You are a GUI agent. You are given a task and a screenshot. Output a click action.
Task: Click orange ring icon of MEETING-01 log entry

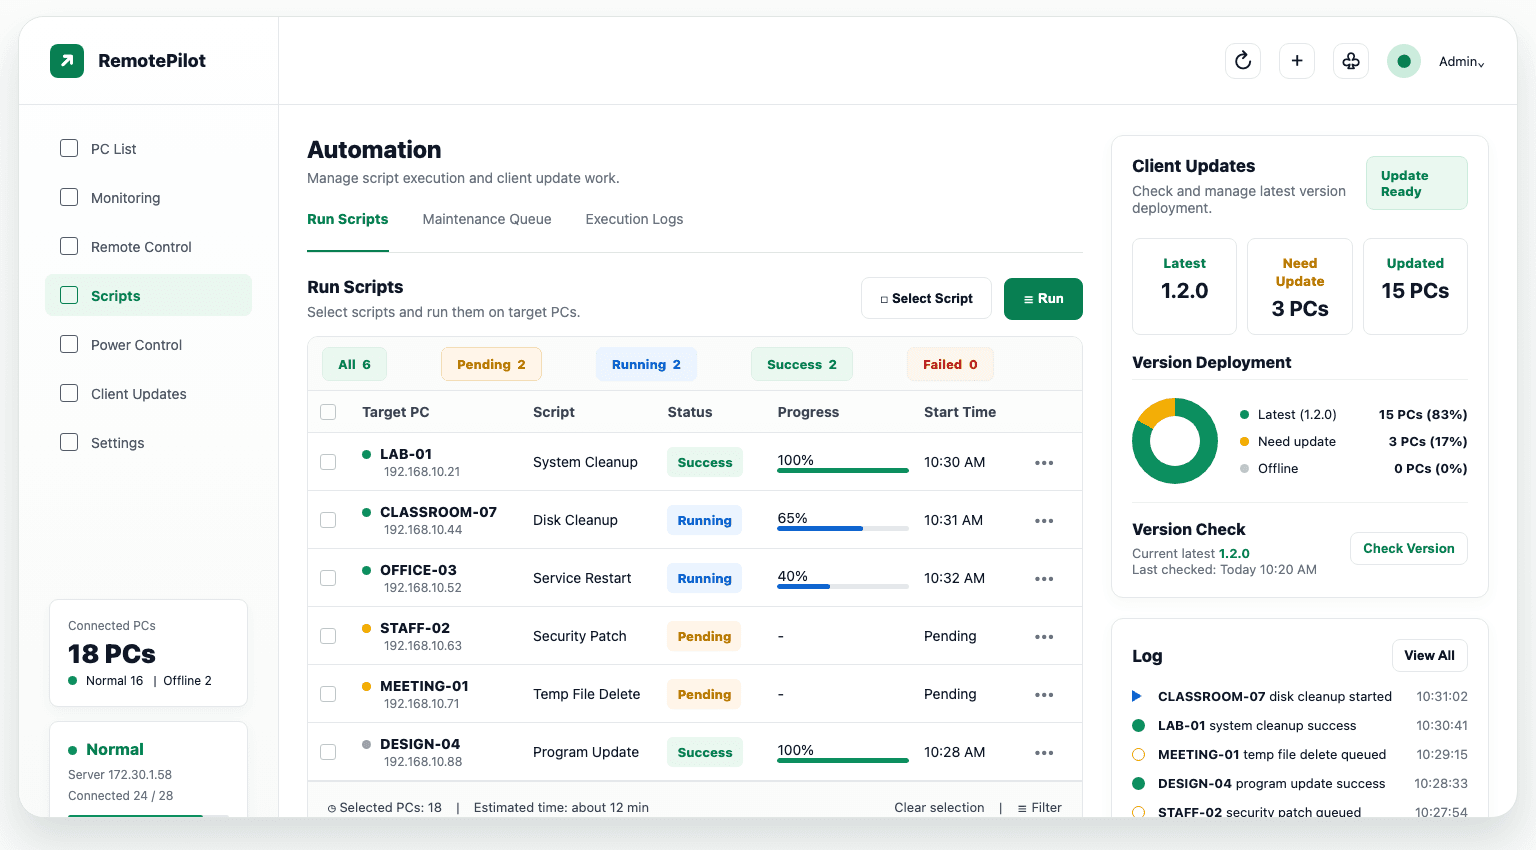1138,754
